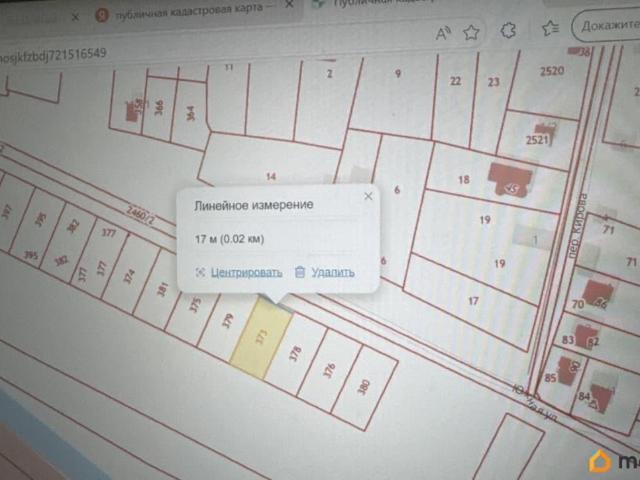Click the Удалить link
Viewport: 640px width, 480px height.
coord(333,272)
